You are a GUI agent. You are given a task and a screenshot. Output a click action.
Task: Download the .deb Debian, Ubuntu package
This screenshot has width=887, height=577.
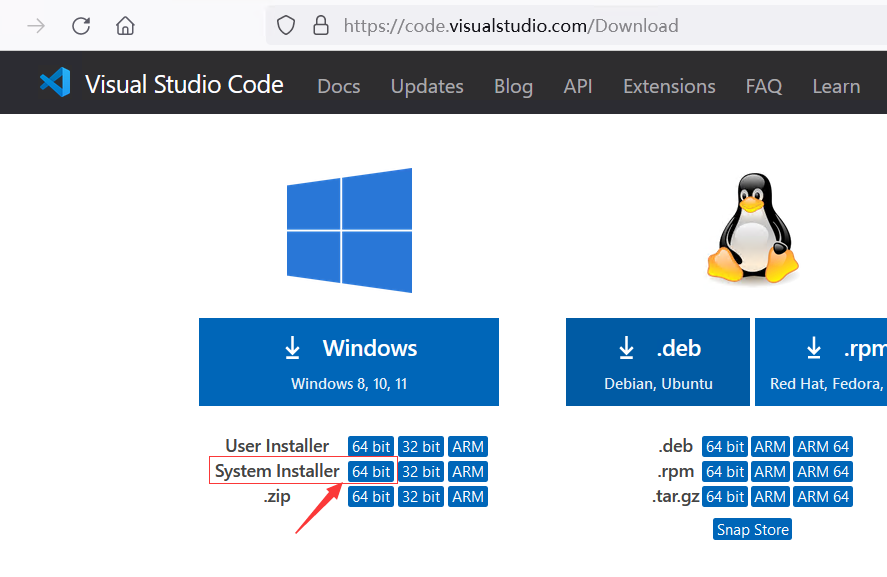658,362
